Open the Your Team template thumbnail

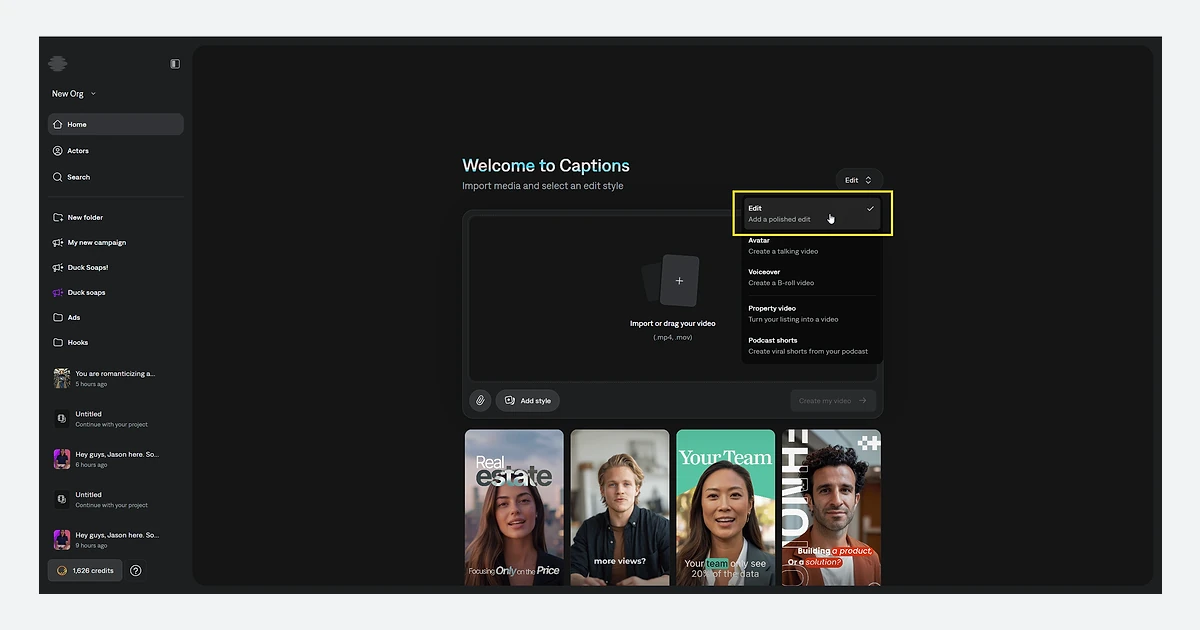click(725, 508)
